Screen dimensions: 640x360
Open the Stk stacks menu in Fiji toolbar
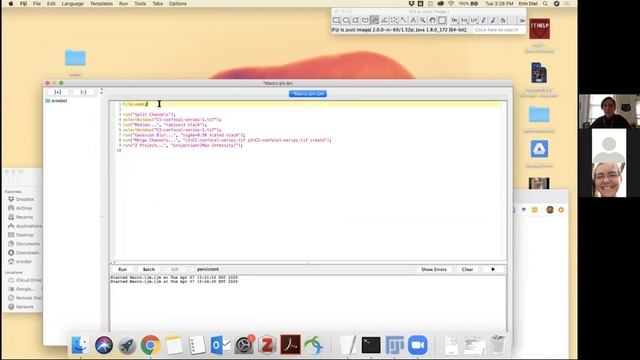[464, 20]
